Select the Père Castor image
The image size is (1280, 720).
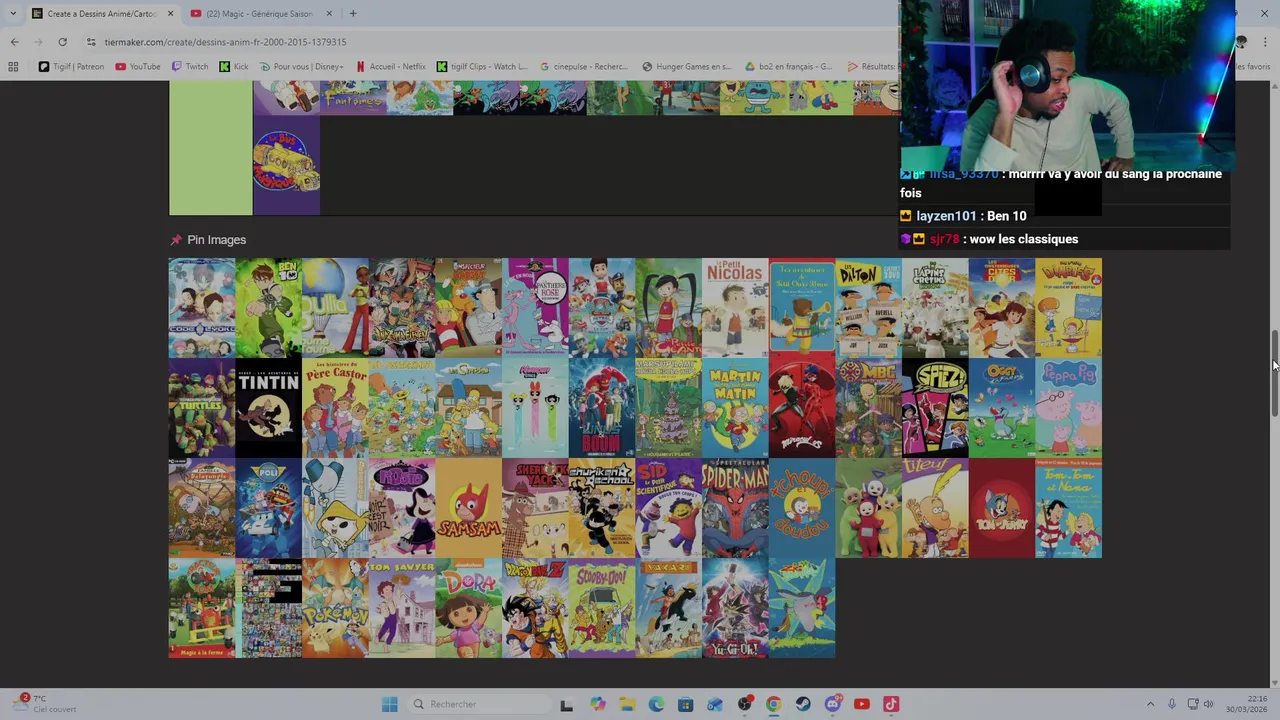[x=335, y=408]
